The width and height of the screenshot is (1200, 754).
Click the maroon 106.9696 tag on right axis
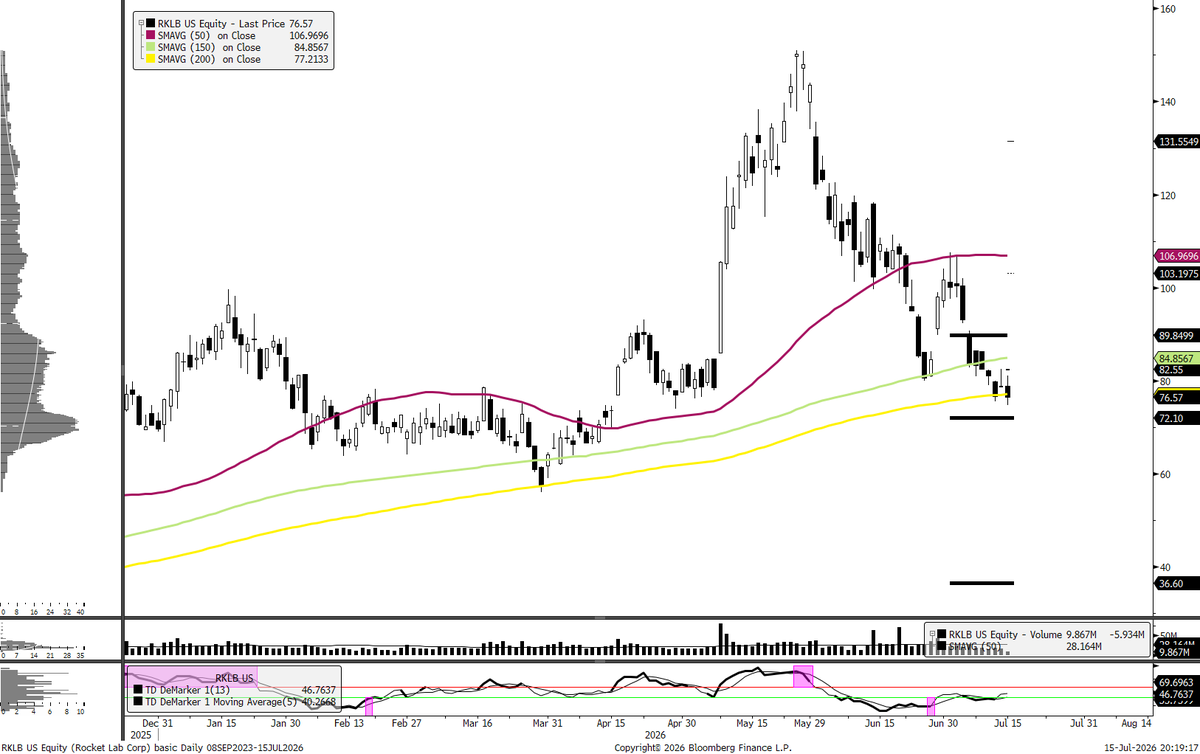[x=1176, y=257]
